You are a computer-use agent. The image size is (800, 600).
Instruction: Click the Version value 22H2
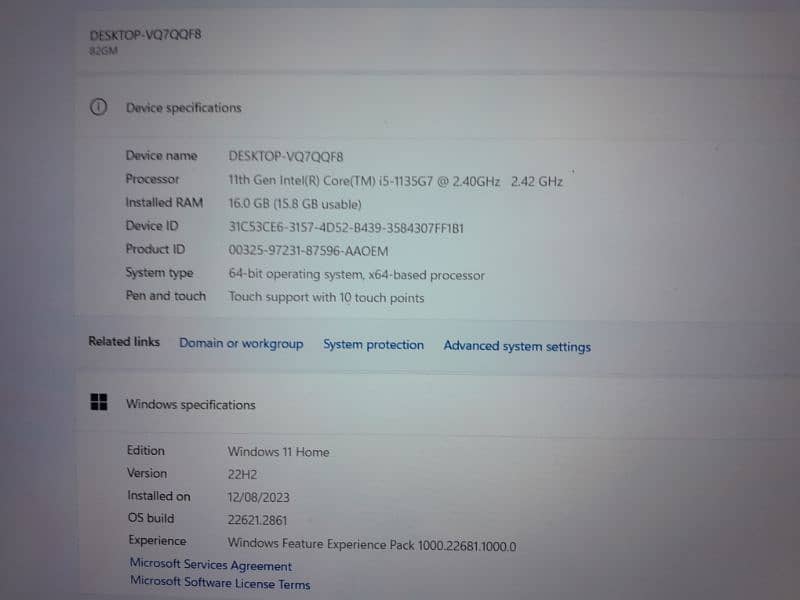pyautogui.click(x=242, y=474)
